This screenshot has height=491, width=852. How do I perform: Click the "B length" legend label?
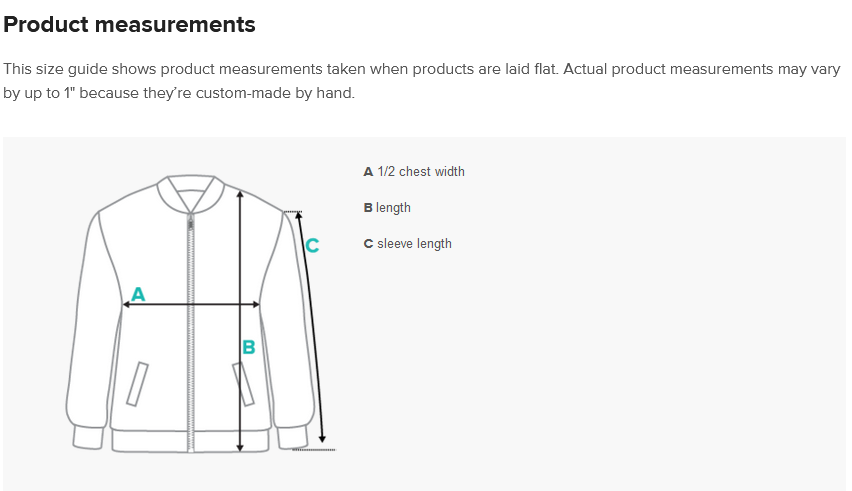tap(387, 208)
